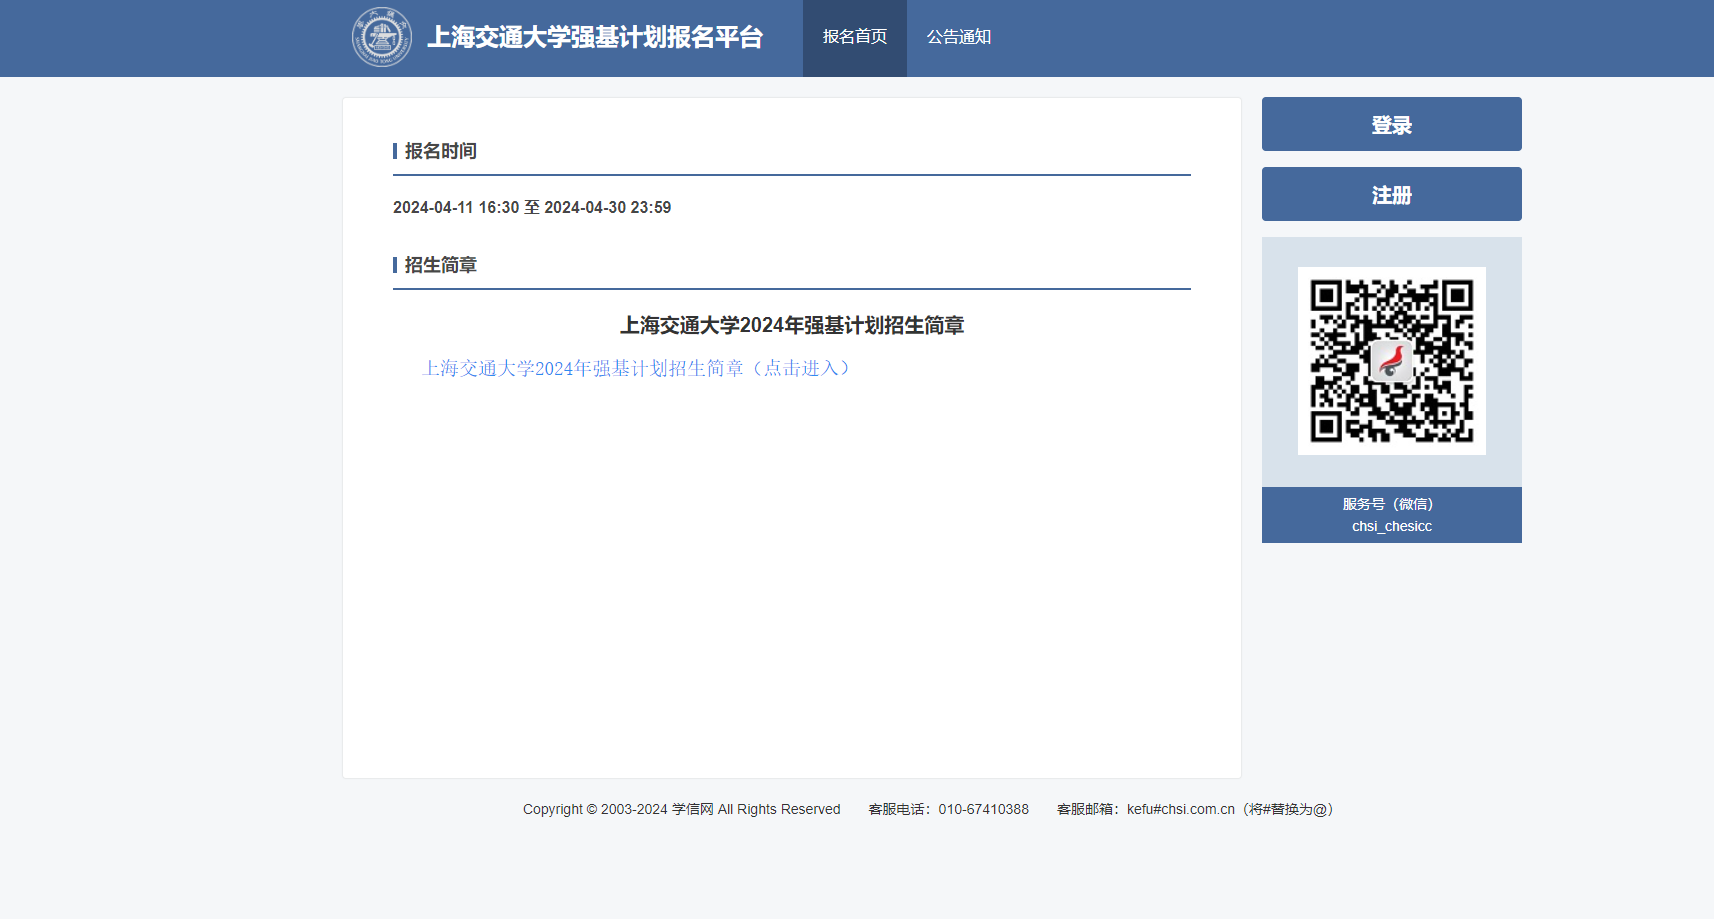
Task: Click the WeChat QR code image
Action: (x=1392, y=361)
